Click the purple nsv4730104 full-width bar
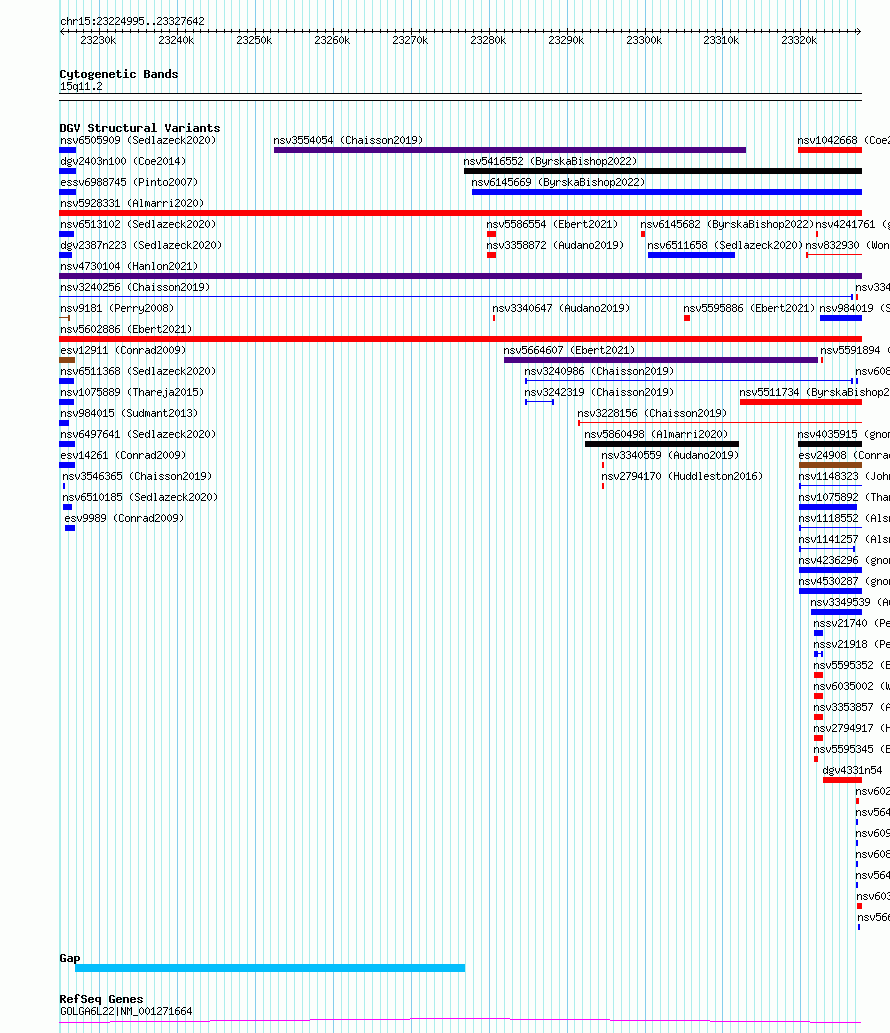The height and width of the screenshot is (1033, 890). 460,276
